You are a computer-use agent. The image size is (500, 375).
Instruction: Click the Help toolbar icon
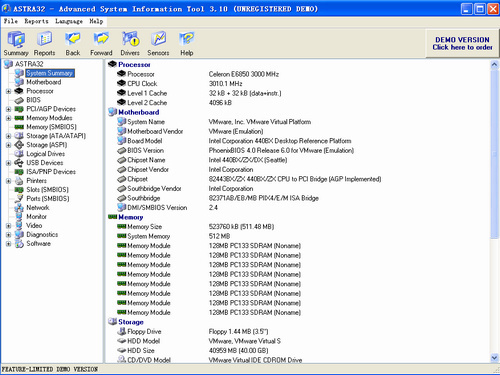(x=187, y=44)
